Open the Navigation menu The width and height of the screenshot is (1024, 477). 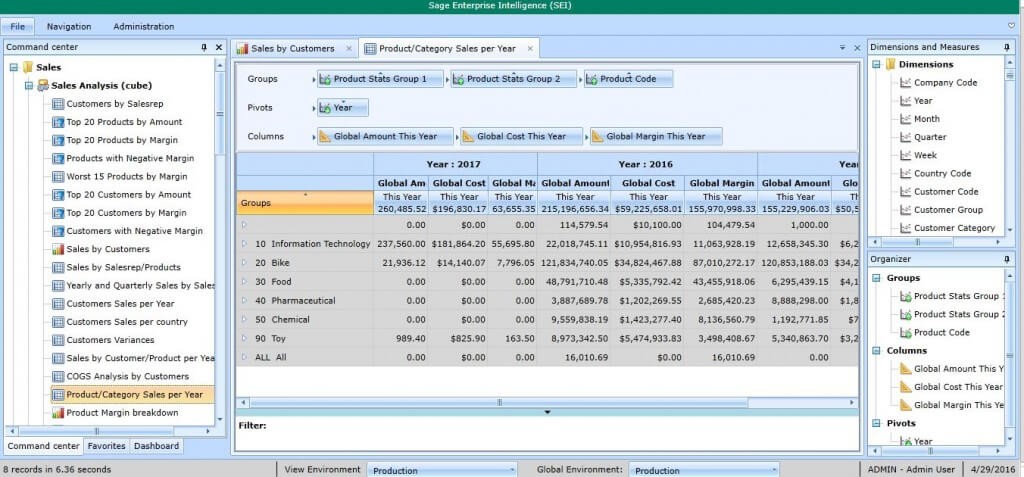(x=69, y=26)
